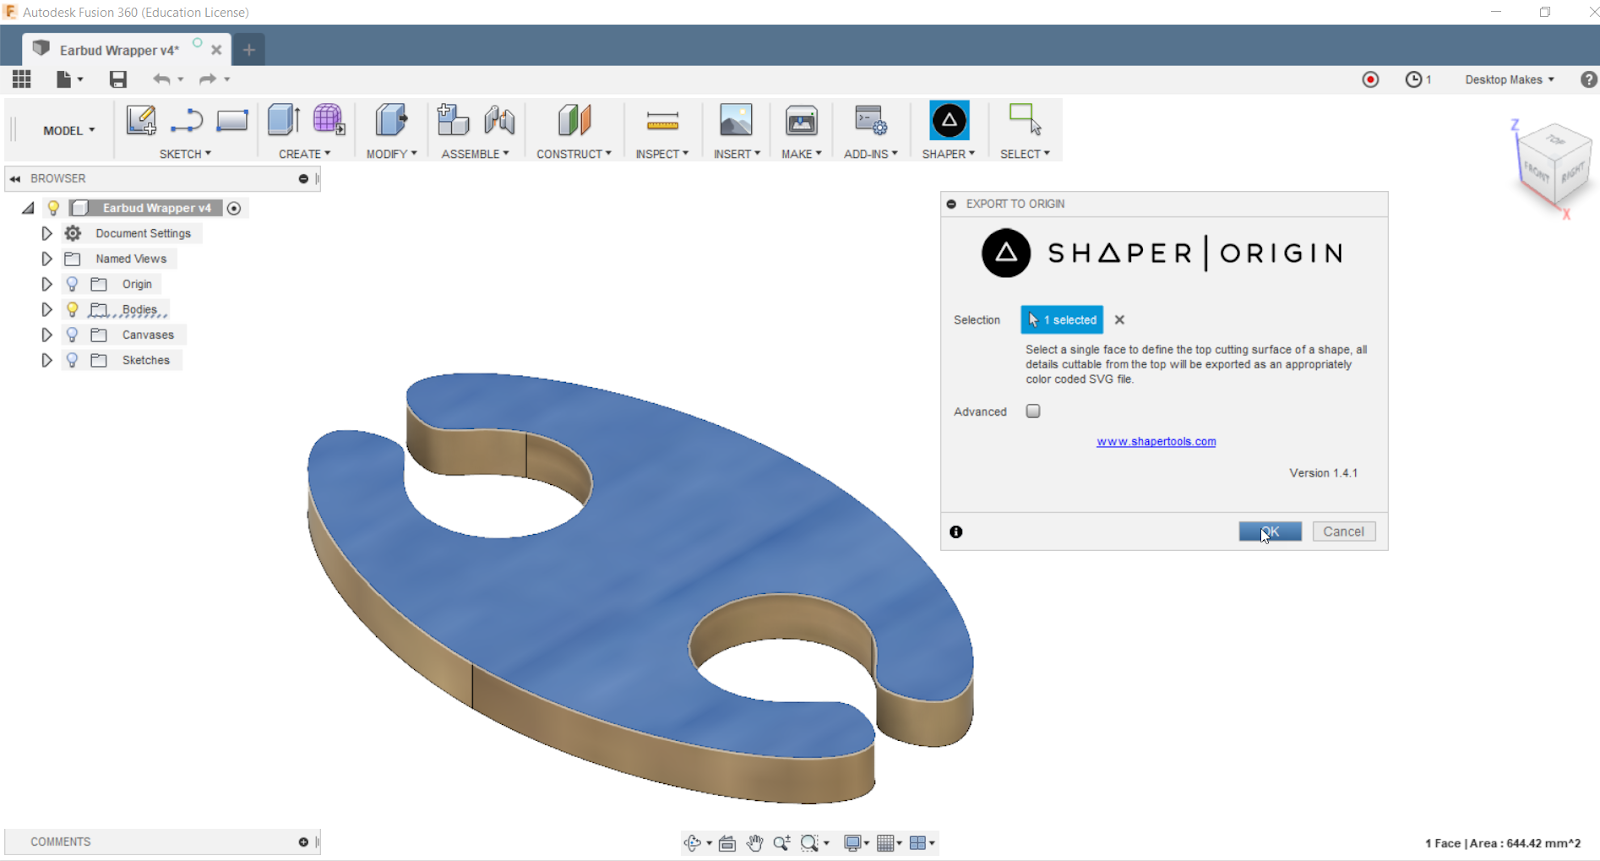Click the red record indicator icon

(1370, 79)
